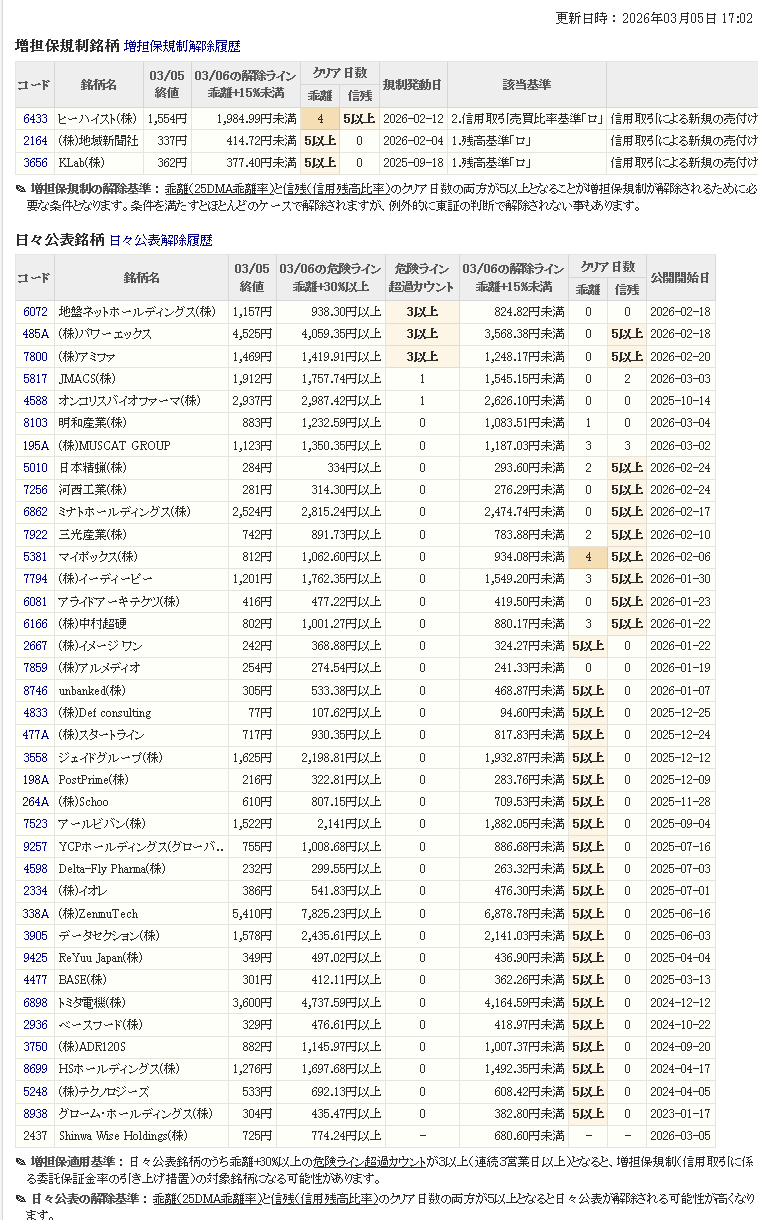
Task: Open stock code 7800 for アミファ
Action: pos(35,356)
